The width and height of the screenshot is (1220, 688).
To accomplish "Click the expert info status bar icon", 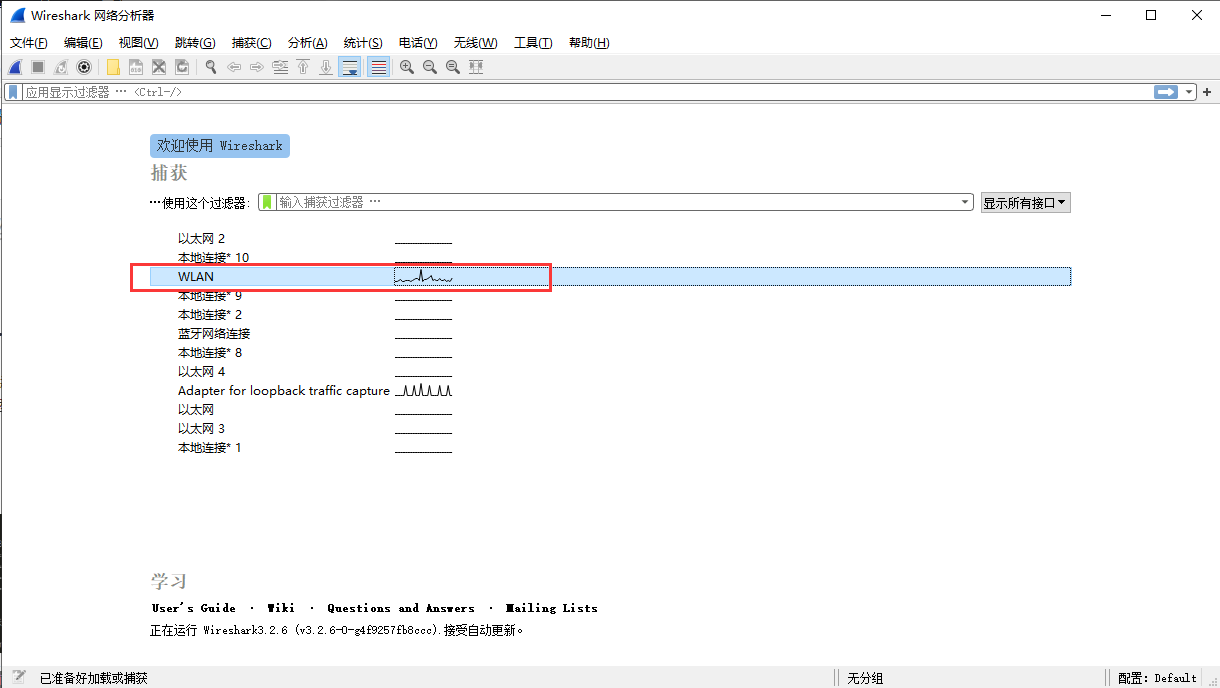I will (19, 677).
